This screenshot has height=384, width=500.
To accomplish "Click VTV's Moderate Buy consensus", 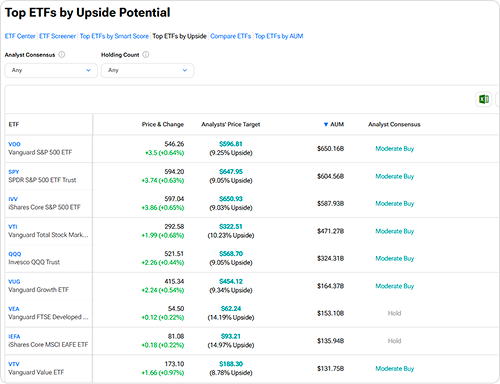I will tap(395, 369).
